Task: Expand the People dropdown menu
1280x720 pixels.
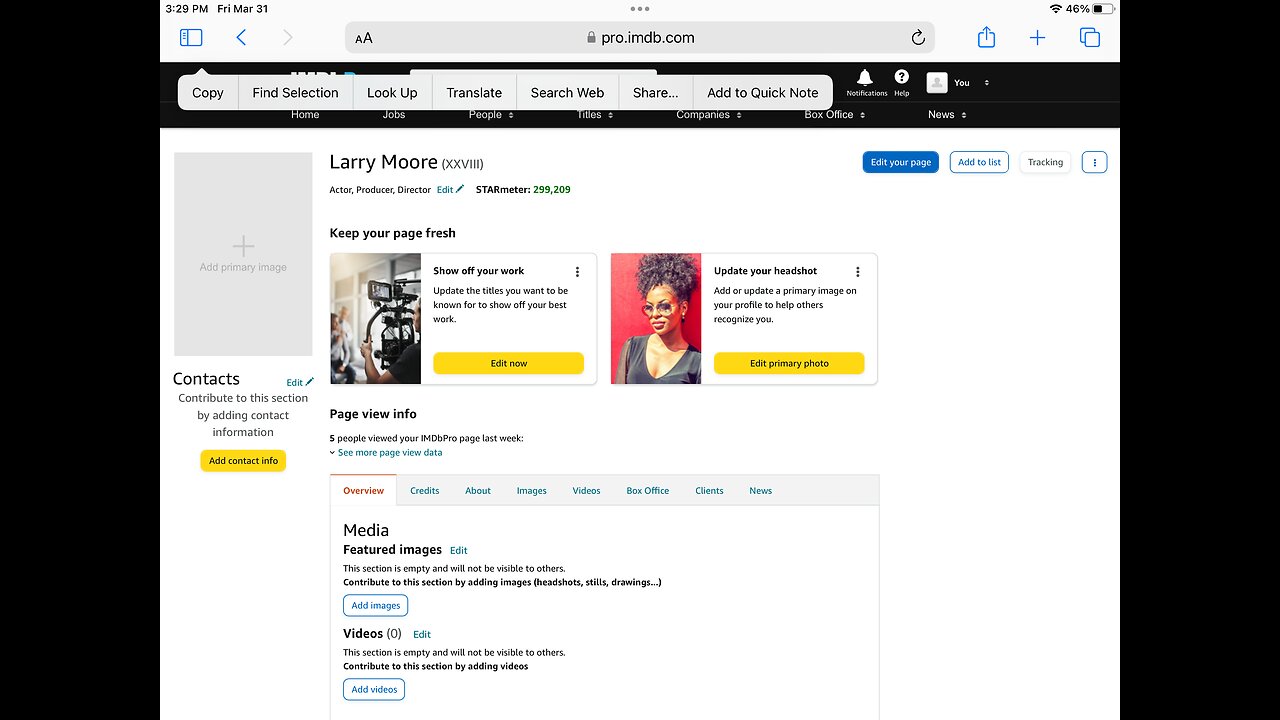Action: tap(491, 115)
